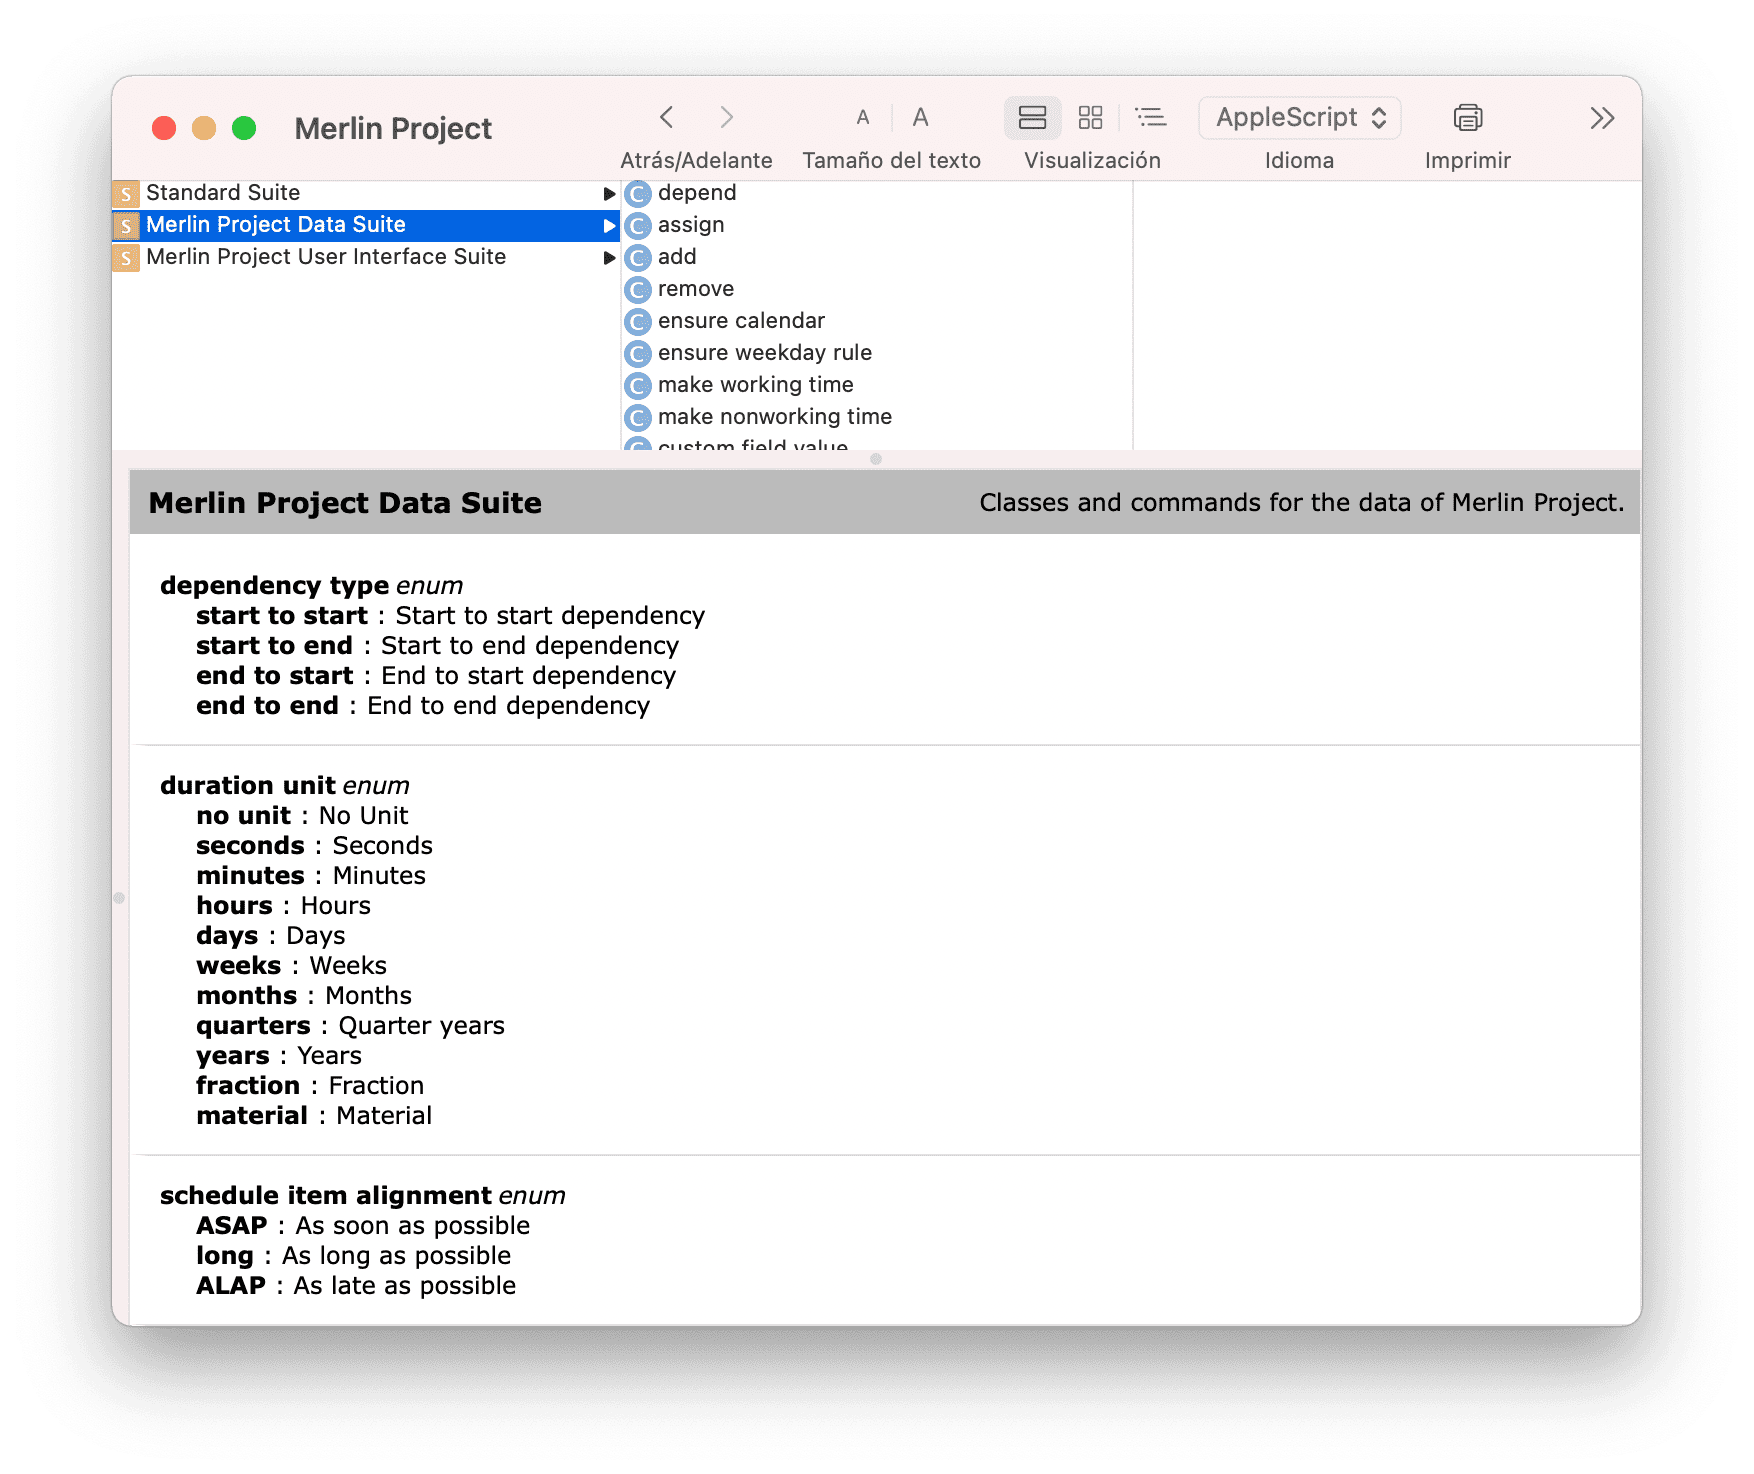Open the AppleScript language dropdown
This screenshot has width=1754, height=1474.
tap(1298, 117)
